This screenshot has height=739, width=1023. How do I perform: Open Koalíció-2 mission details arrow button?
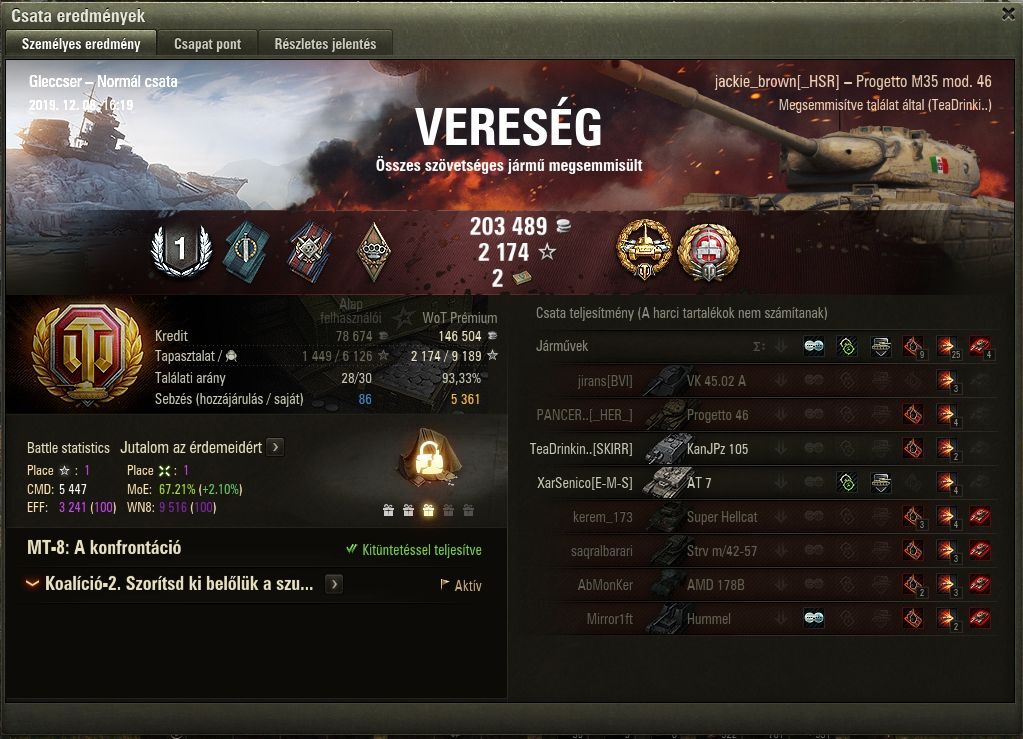(334, 584)
